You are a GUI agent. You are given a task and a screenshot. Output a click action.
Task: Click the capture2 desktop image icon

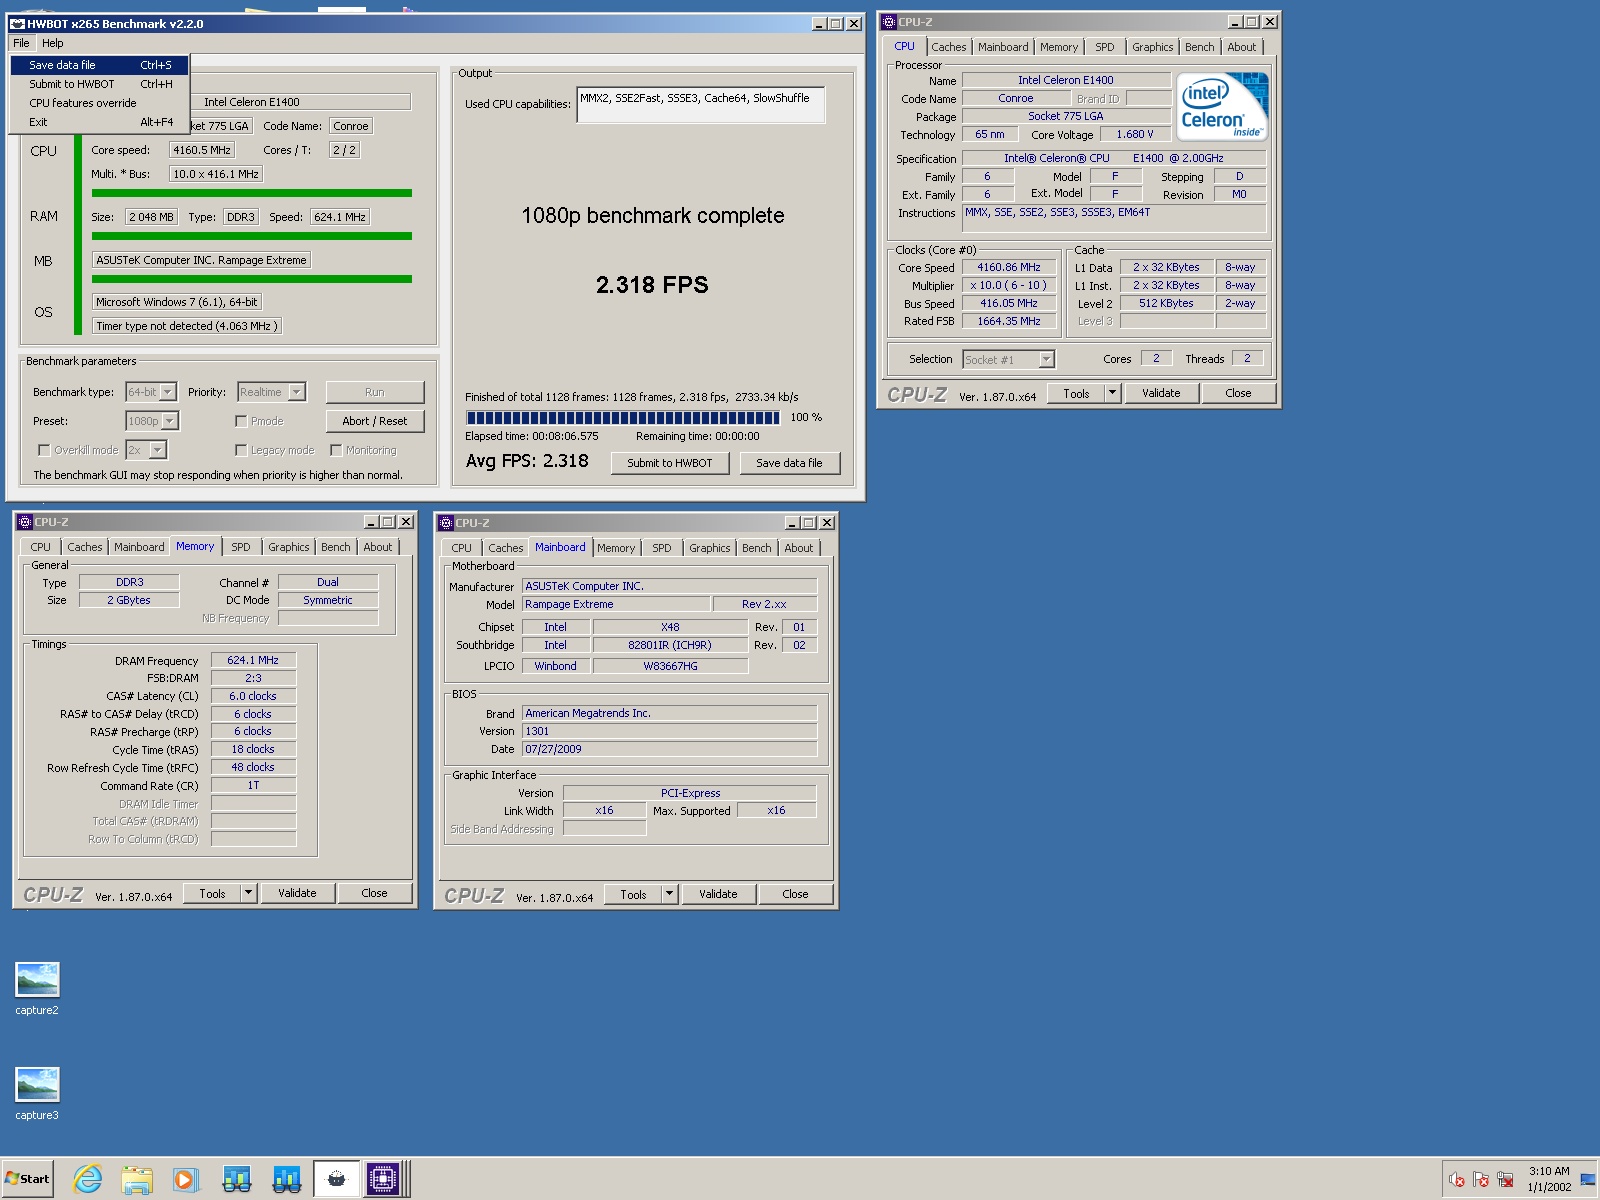tap(37, 979)
